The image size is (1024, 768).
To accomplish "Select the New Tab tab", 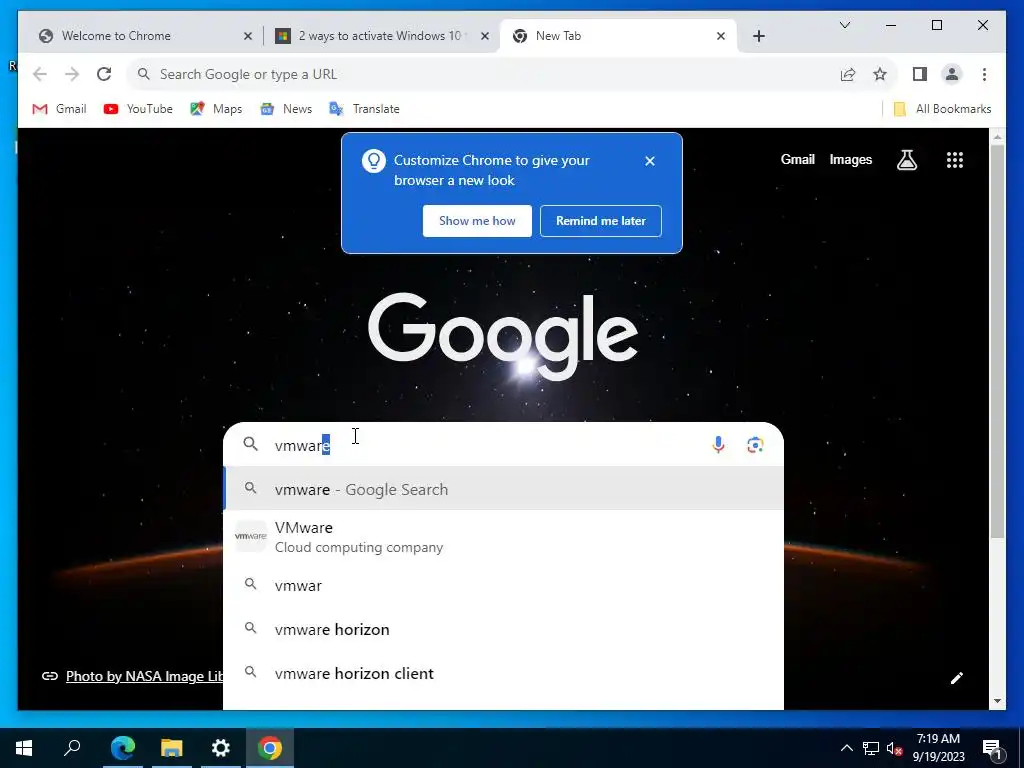I will point(618,36).
